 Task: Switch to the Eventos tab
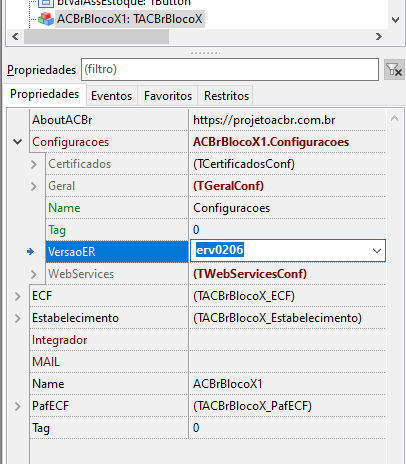pyautogui.click(x=112, y=96)
